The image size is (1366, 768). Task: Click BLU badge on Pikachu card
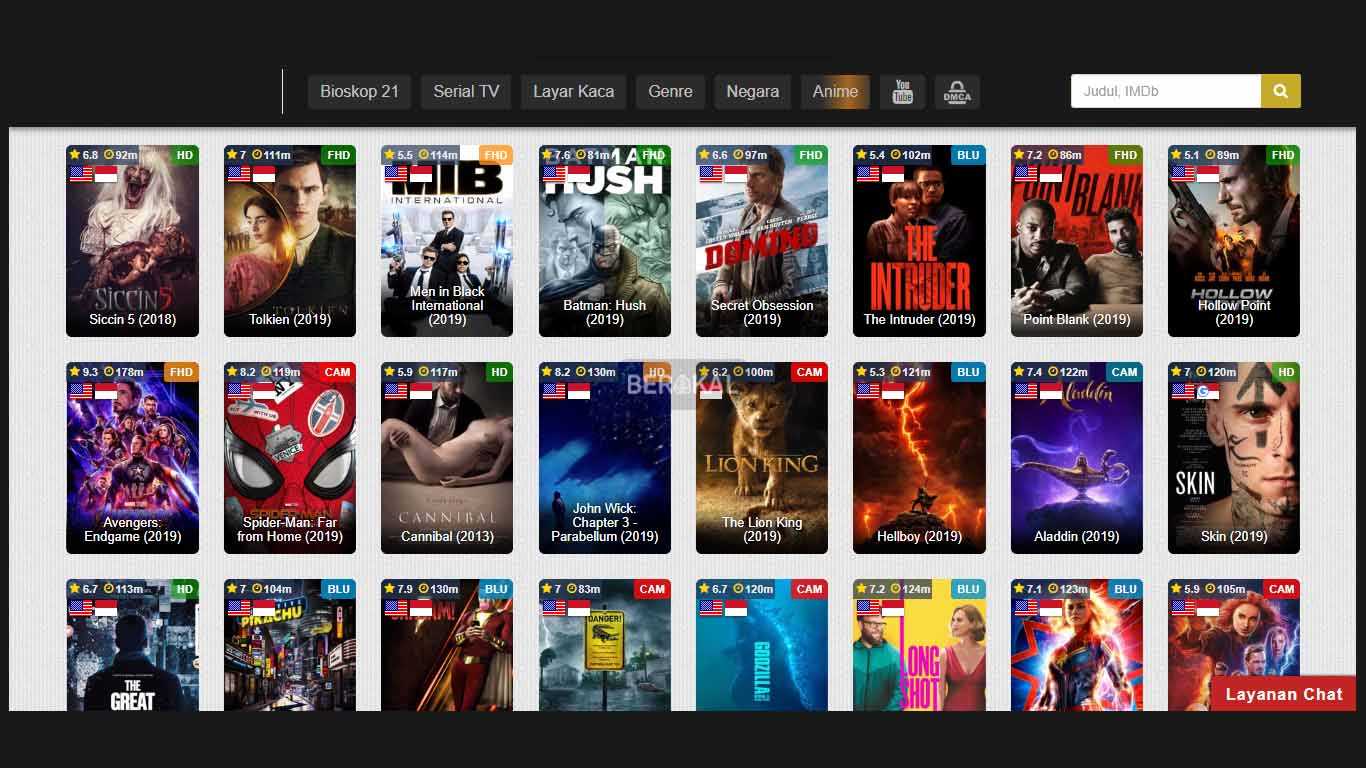338,589
